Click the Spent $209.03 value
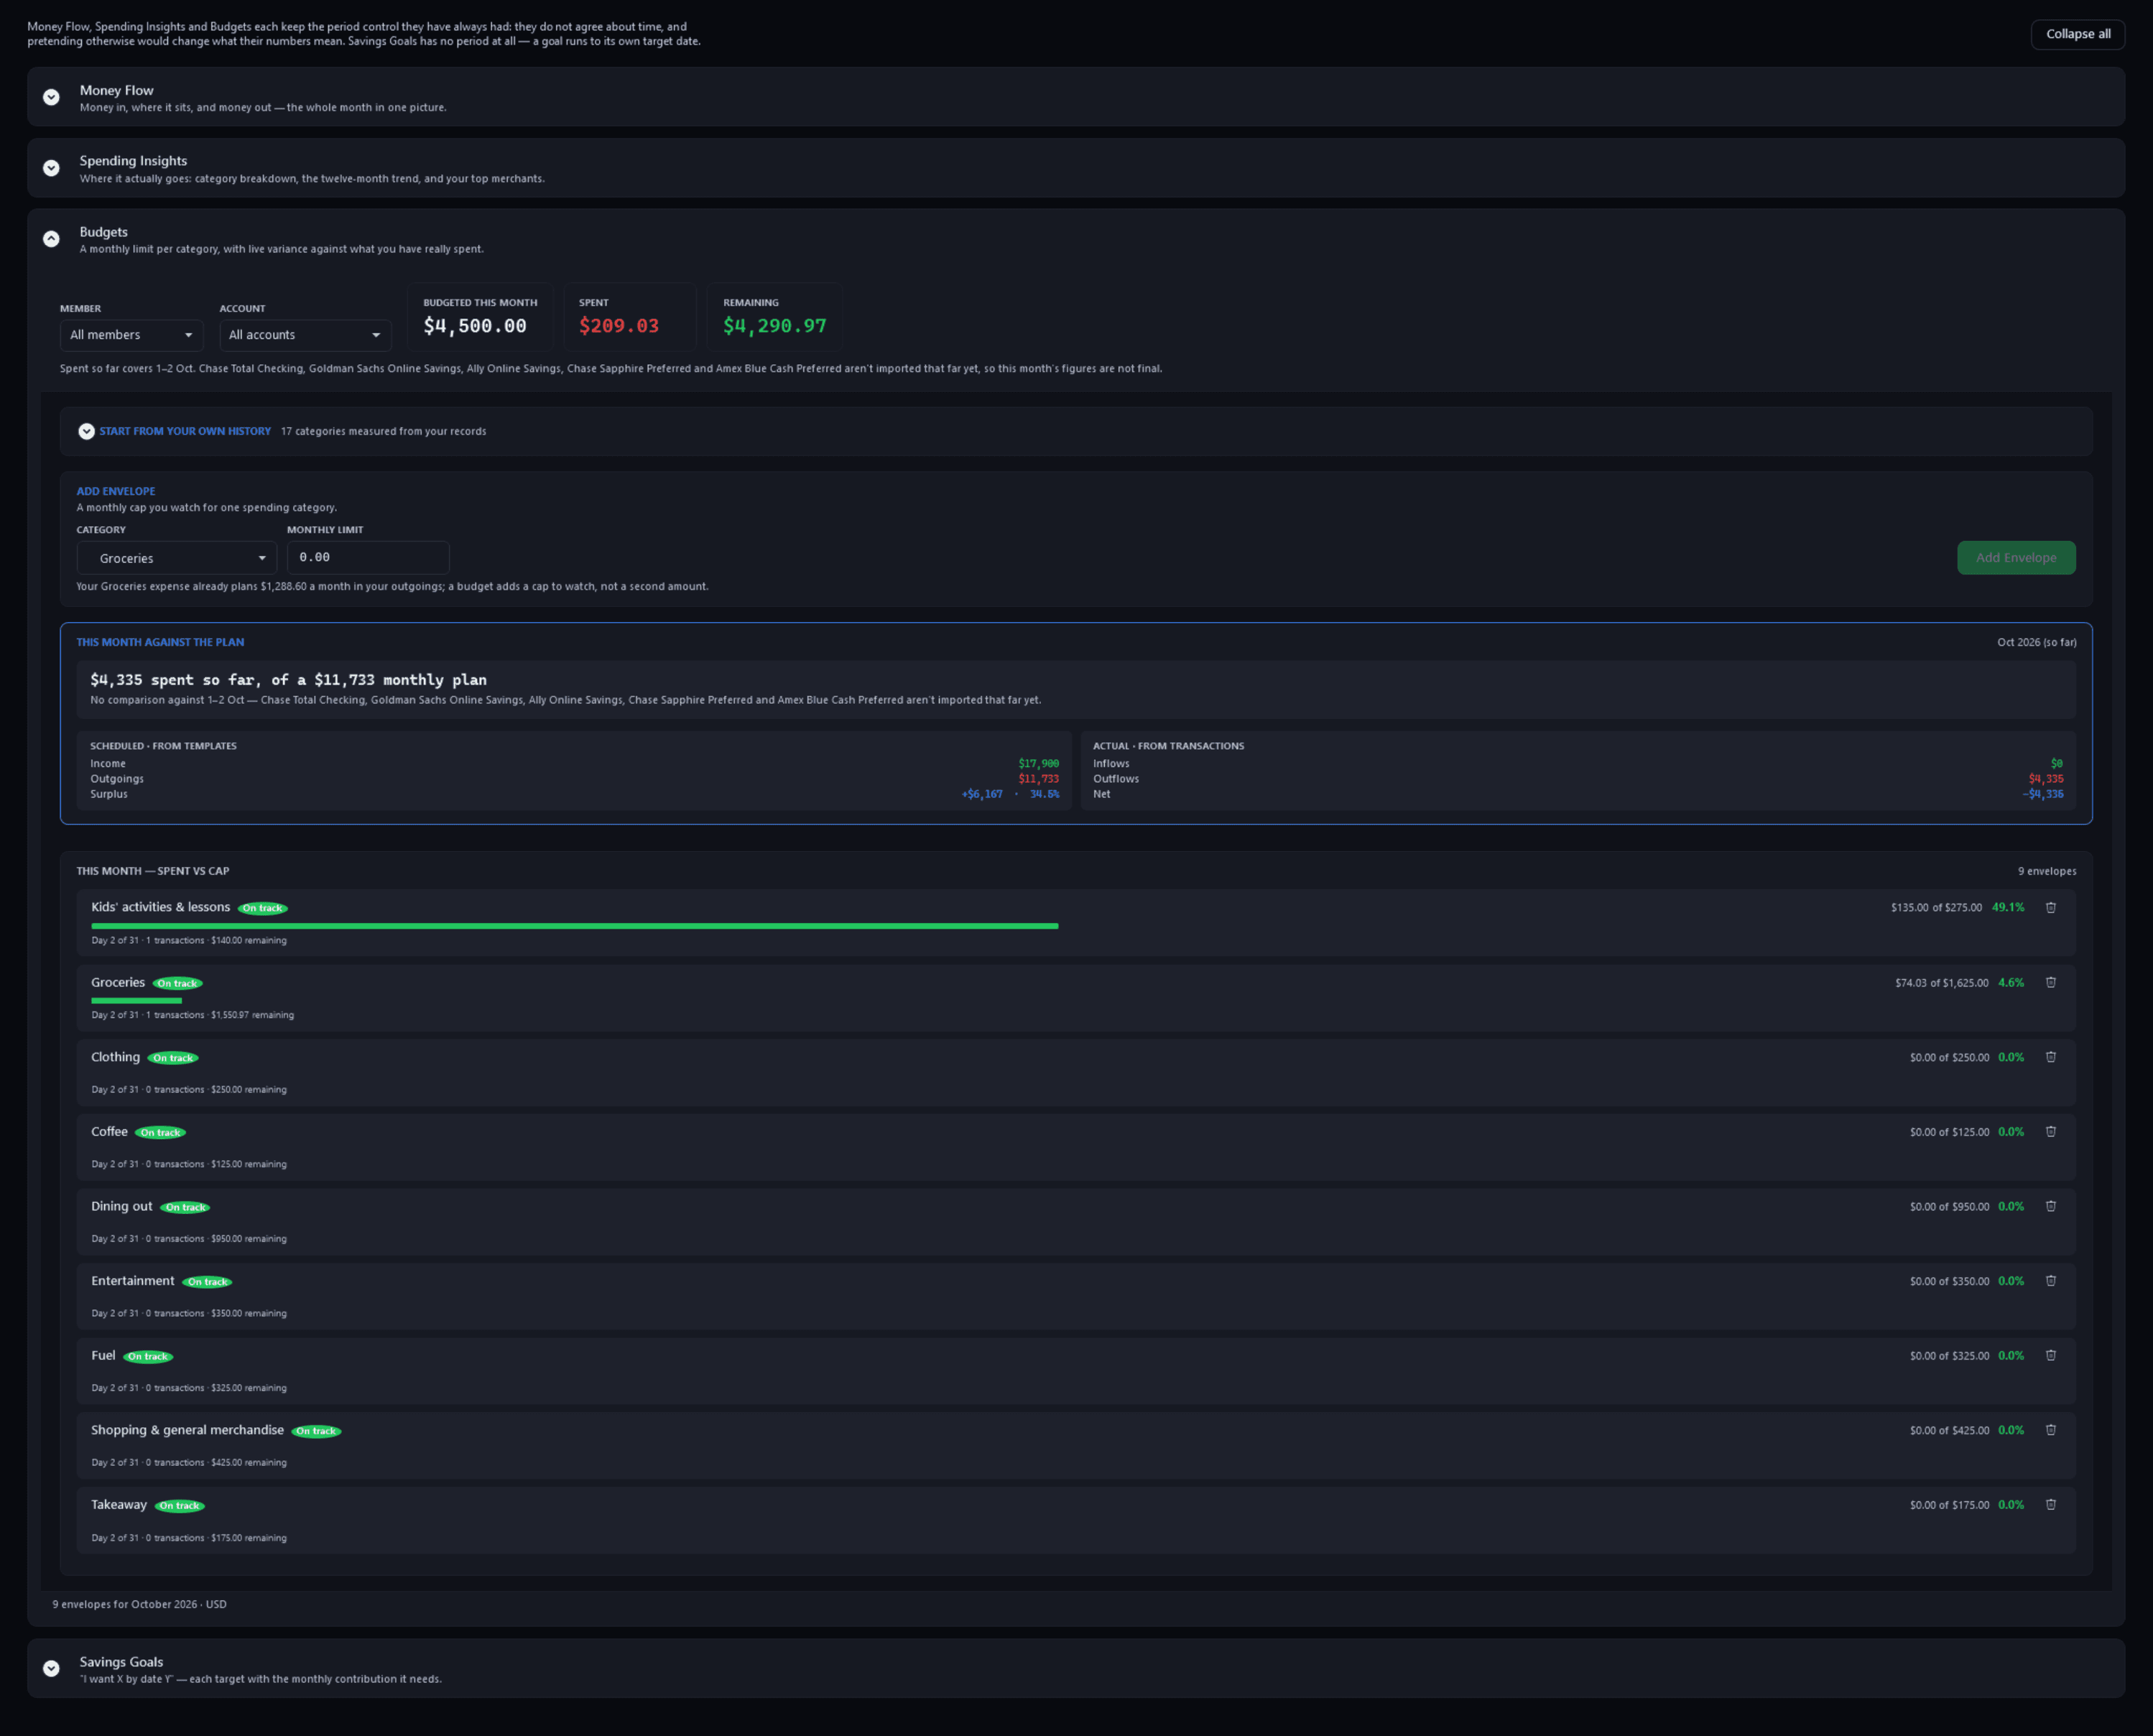 (x=619, y=326)
